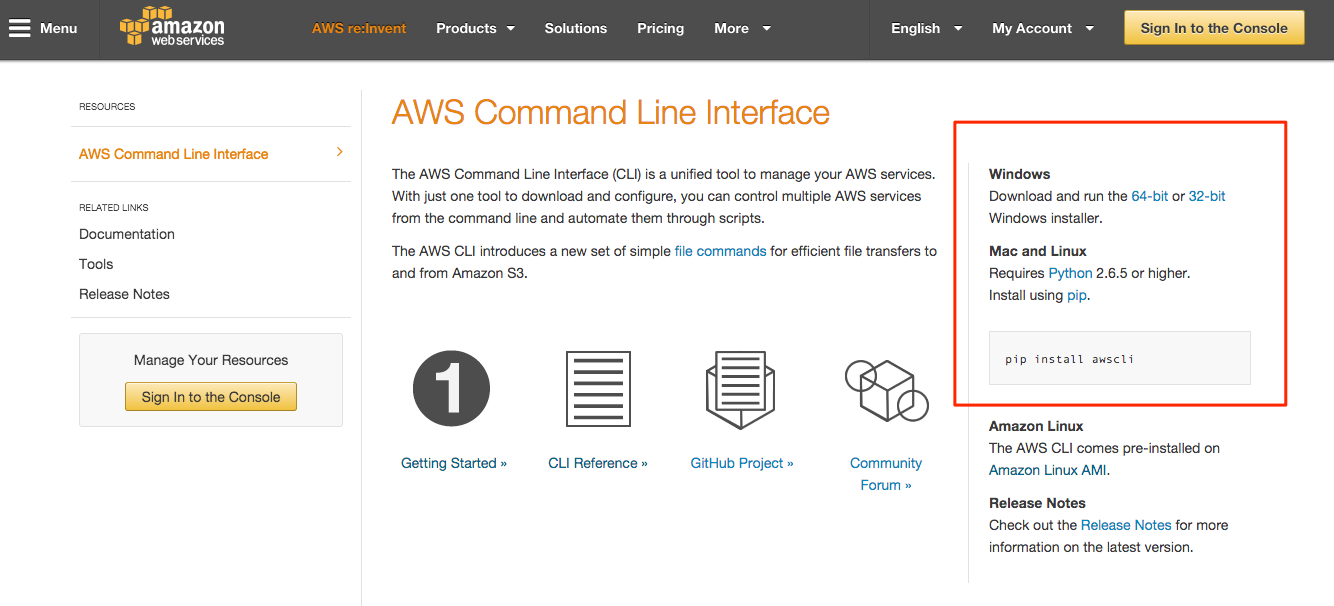Click the AWS Command Line Interface sidebar chevron
Screen dimensions: 1334x606
(340, 152)
